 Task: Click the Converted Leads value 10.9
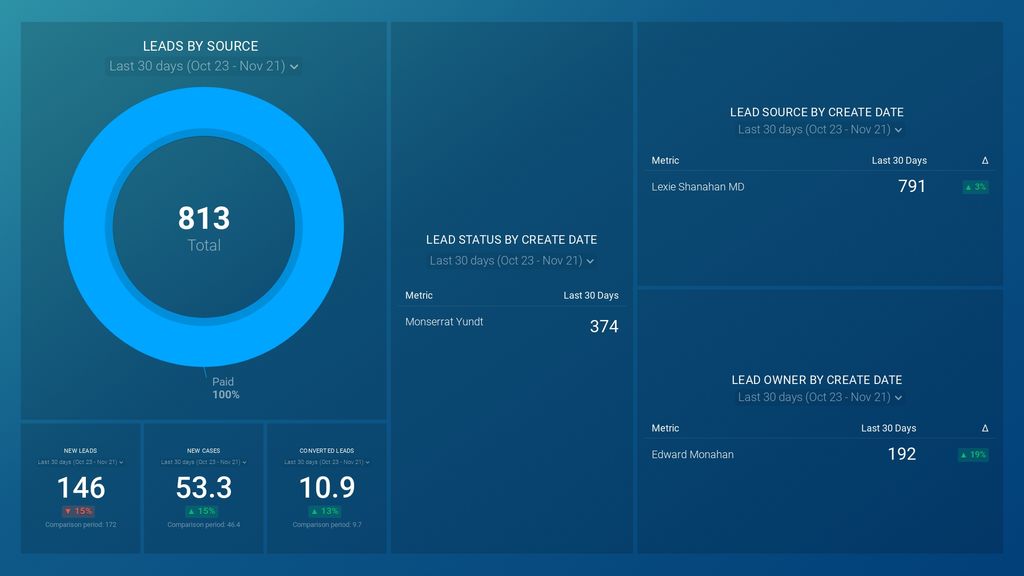point(327,488)
